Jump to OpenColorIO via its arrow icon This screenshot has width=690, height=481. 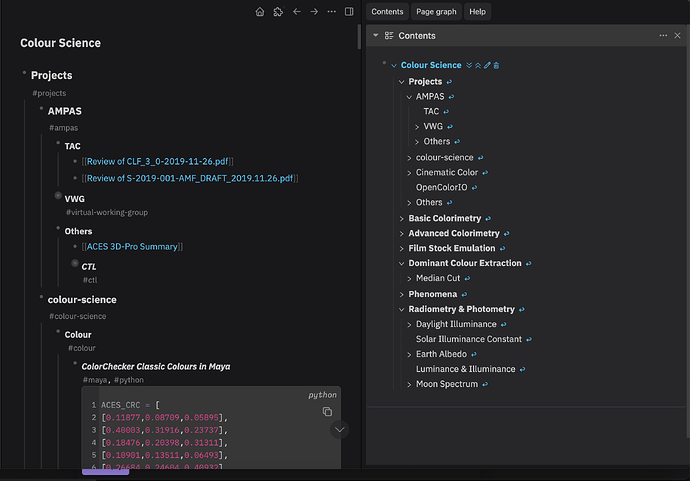tap(474, 187)
